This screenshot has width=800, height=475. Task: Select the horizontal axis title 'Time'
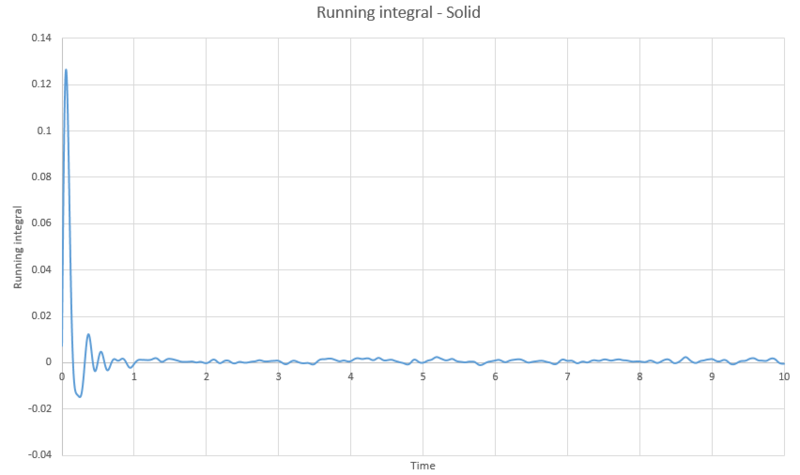(x=423, y=466)
